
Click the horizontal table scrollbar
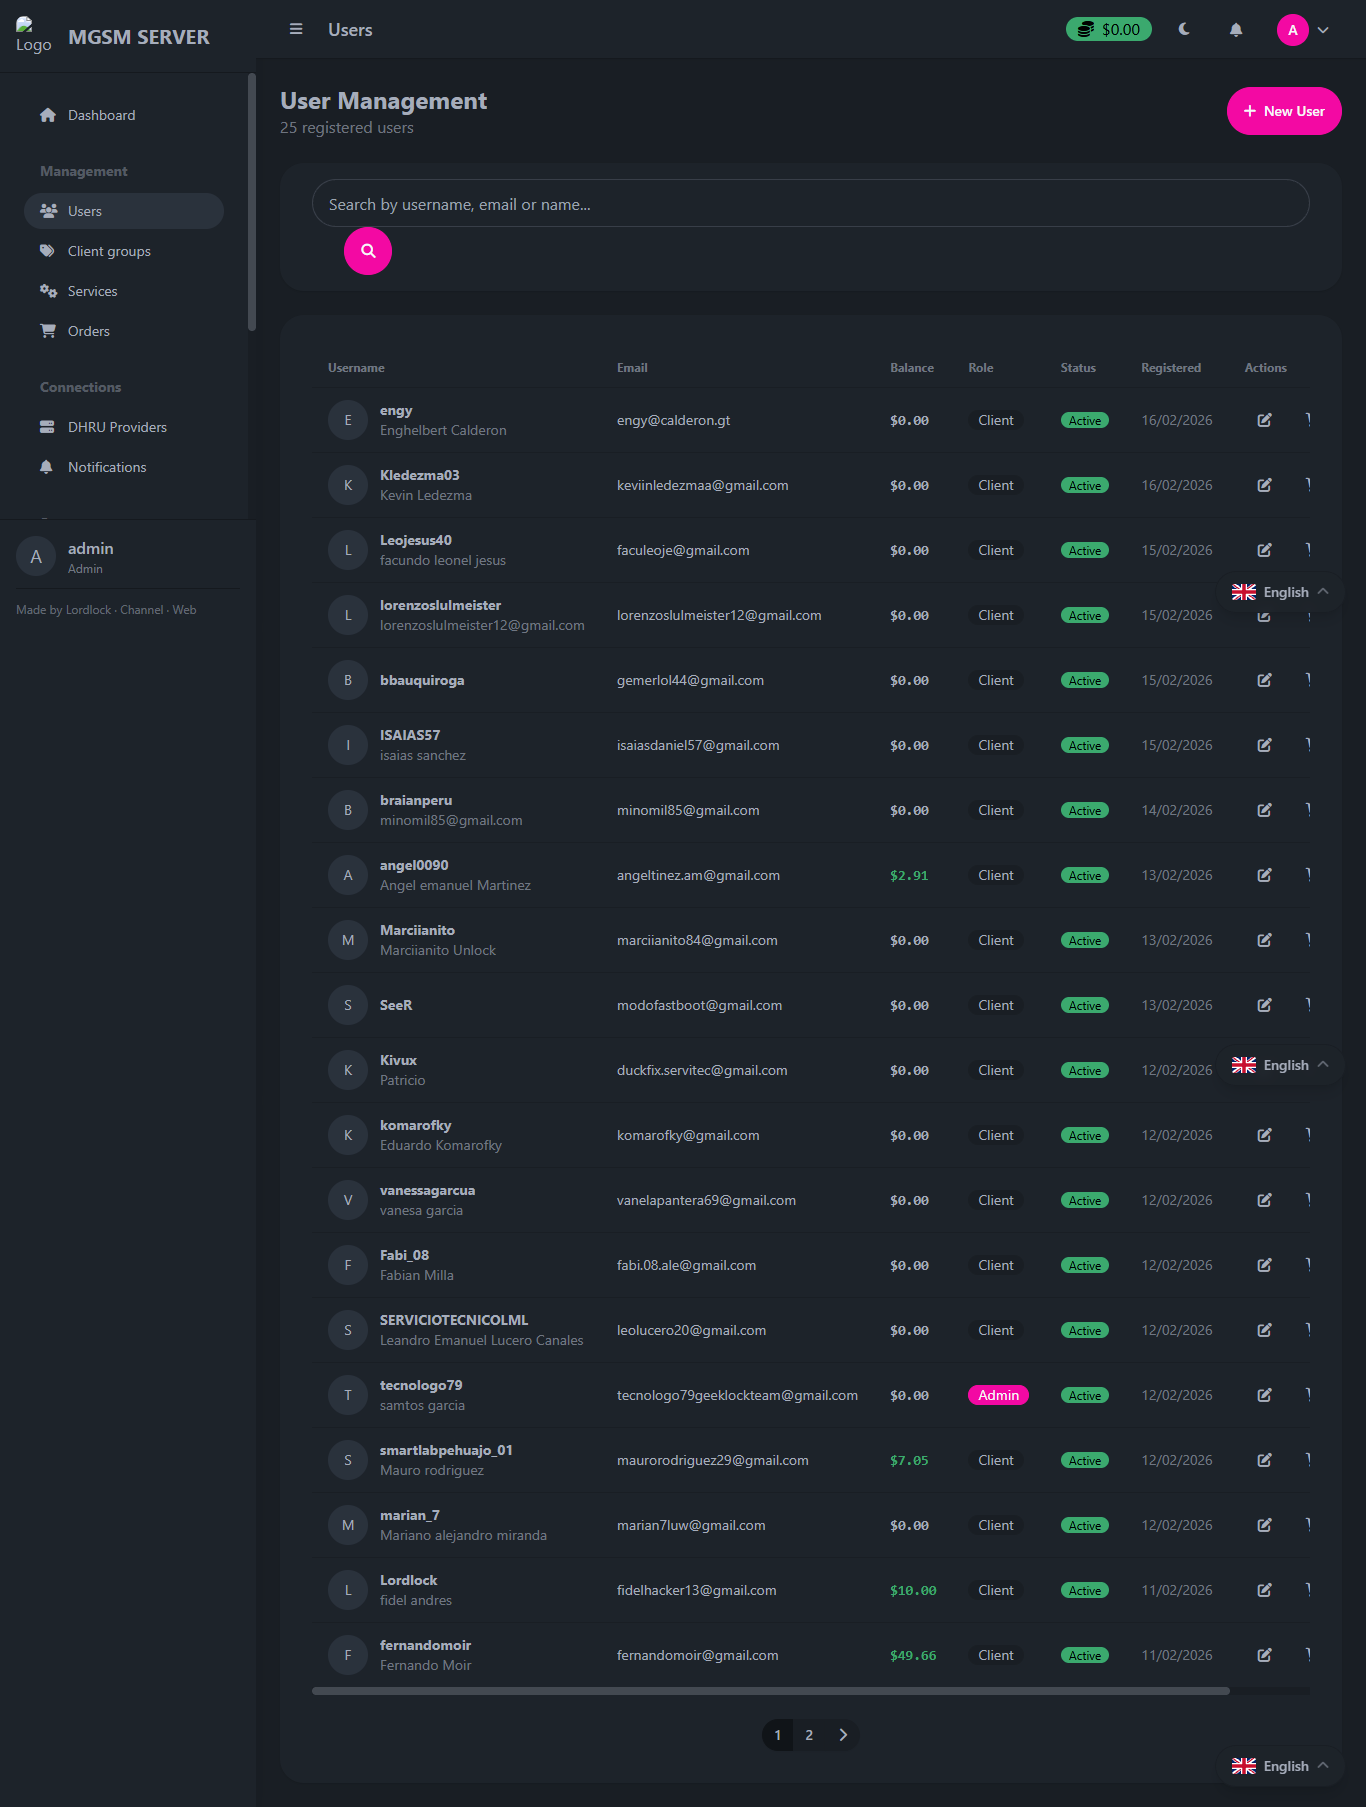(x=770, y=1691)
